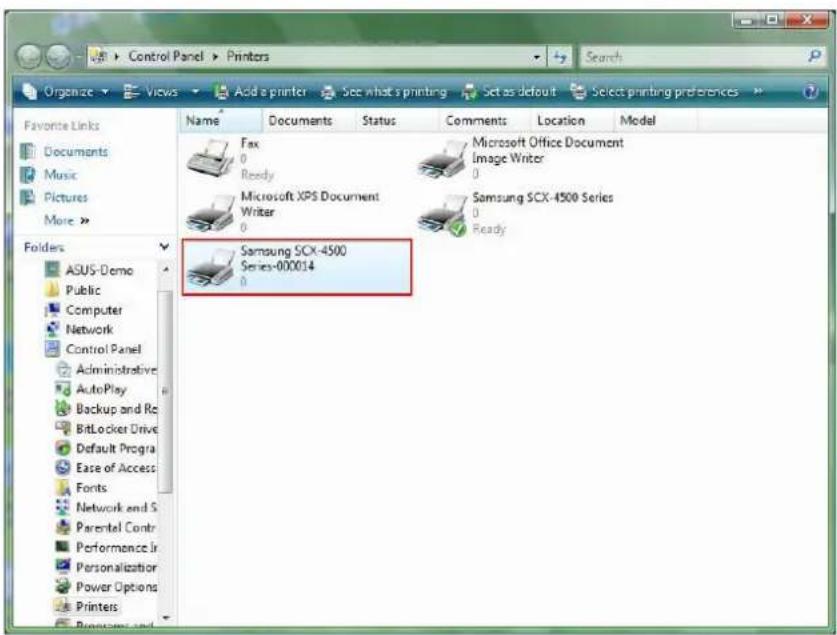The height and width of the screenshot is (635, 837).
Task: Click the Set as default toolbar icon
Action: pyautogui.click(x=469, y=92)
